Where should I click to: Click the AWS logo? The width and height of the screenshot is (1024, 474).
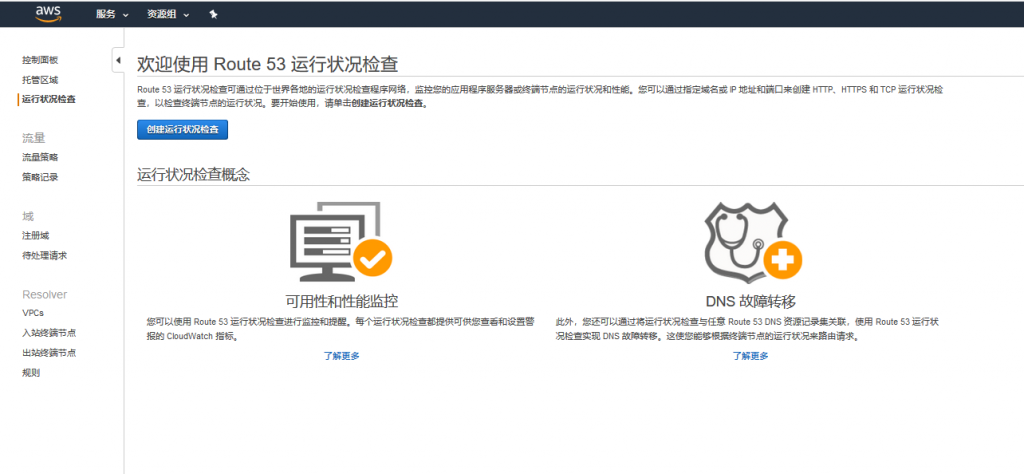[x=48, y=14]
